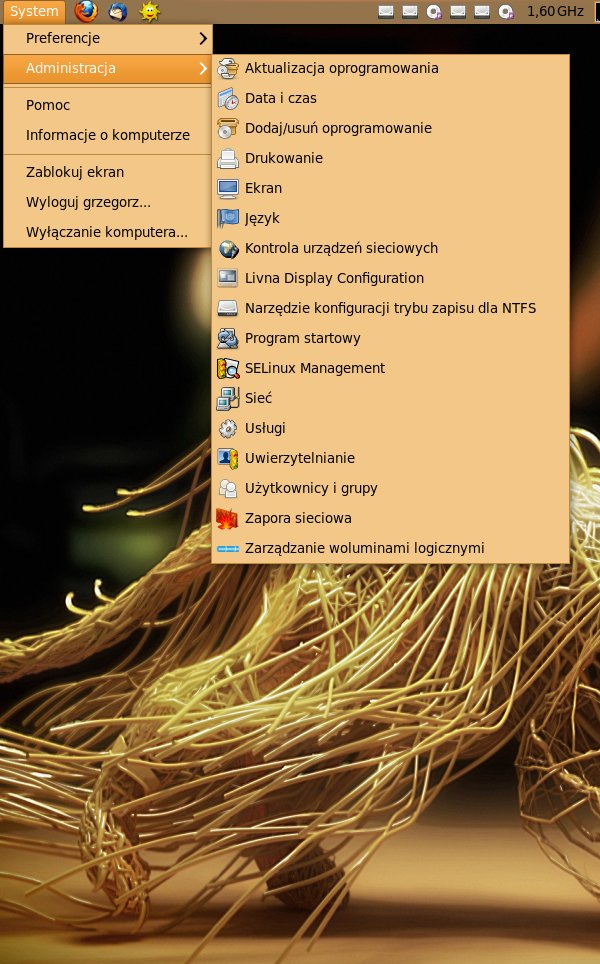The height and width of the screenshot is (964, 600).
Task: Click the Zapora sieciowa firewall icon
Action: pos(227,518)
